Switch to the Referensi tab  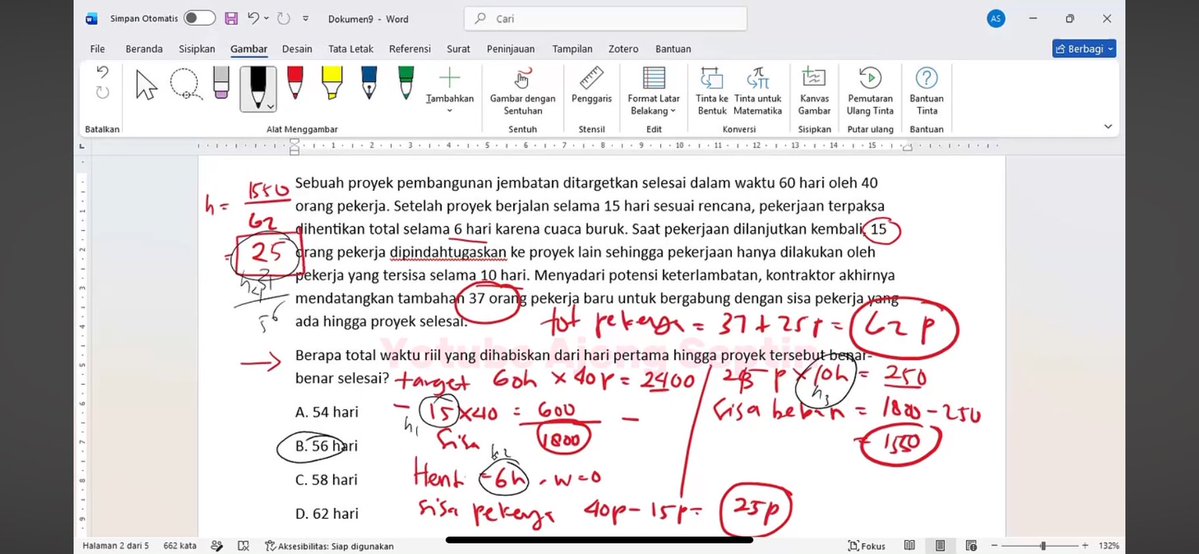tap(410, 49)
